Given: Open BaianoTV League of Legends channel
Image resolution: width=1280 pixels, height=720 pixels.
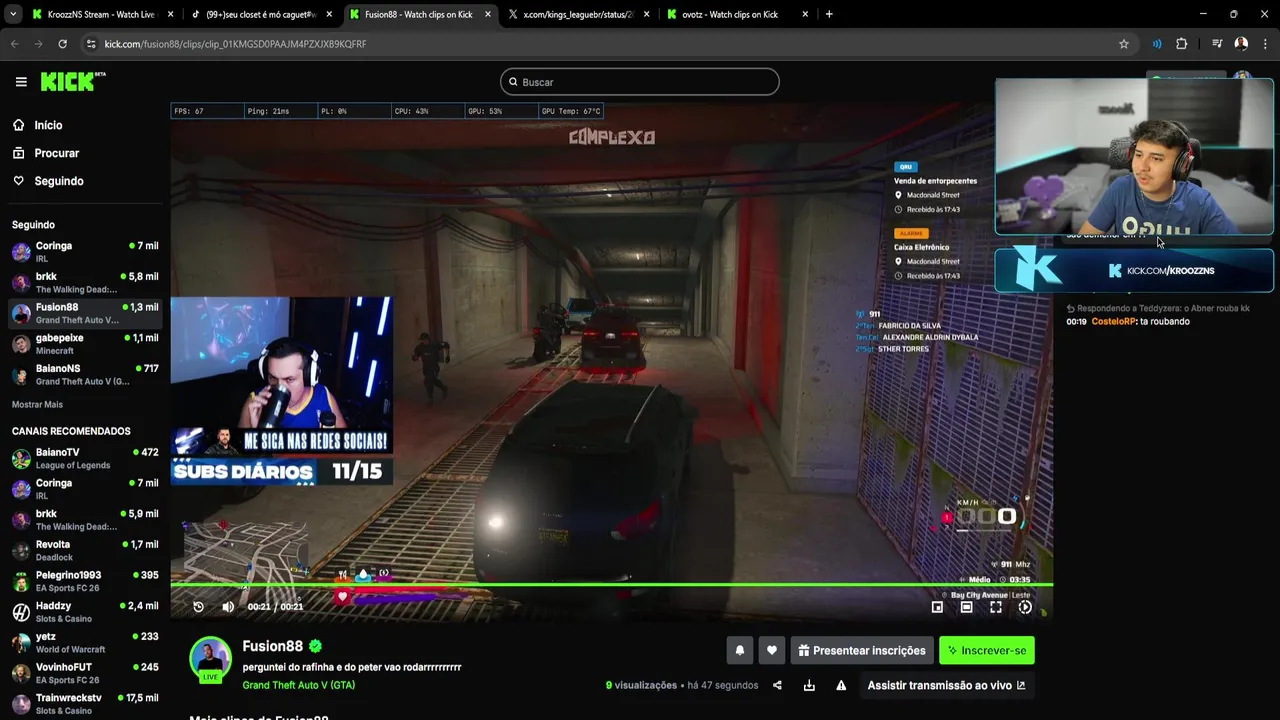Looking at the screenshot, I should 84,459.
